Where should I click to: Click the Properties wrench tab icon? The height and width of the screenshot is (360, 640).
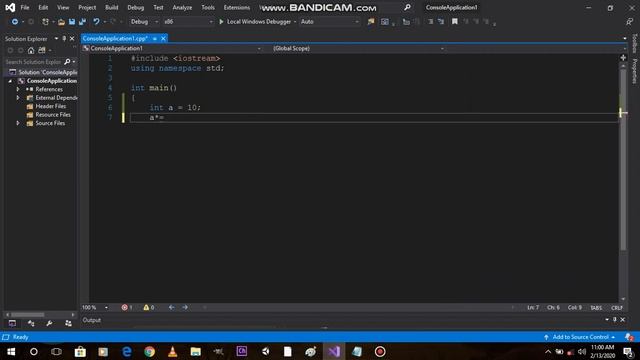[x=49, y=323]
